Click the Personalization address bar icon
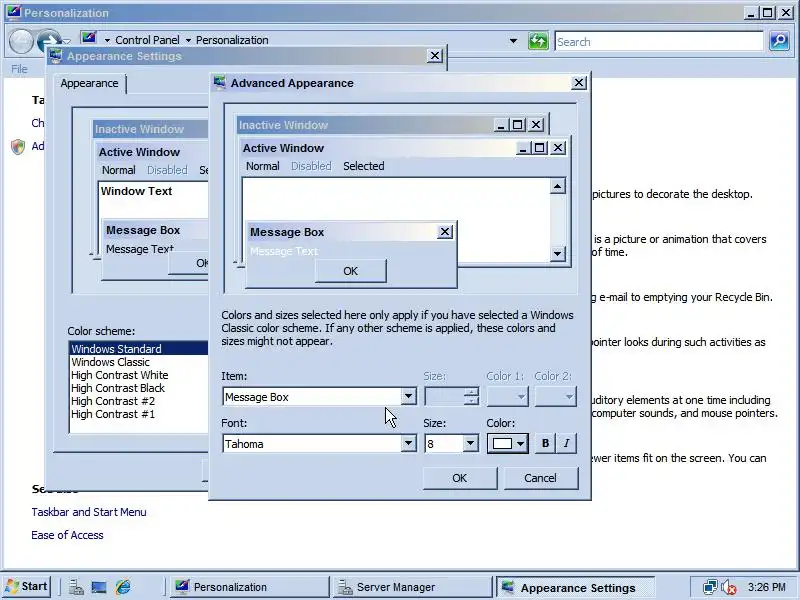800x600 pixels. coord(89,38)
